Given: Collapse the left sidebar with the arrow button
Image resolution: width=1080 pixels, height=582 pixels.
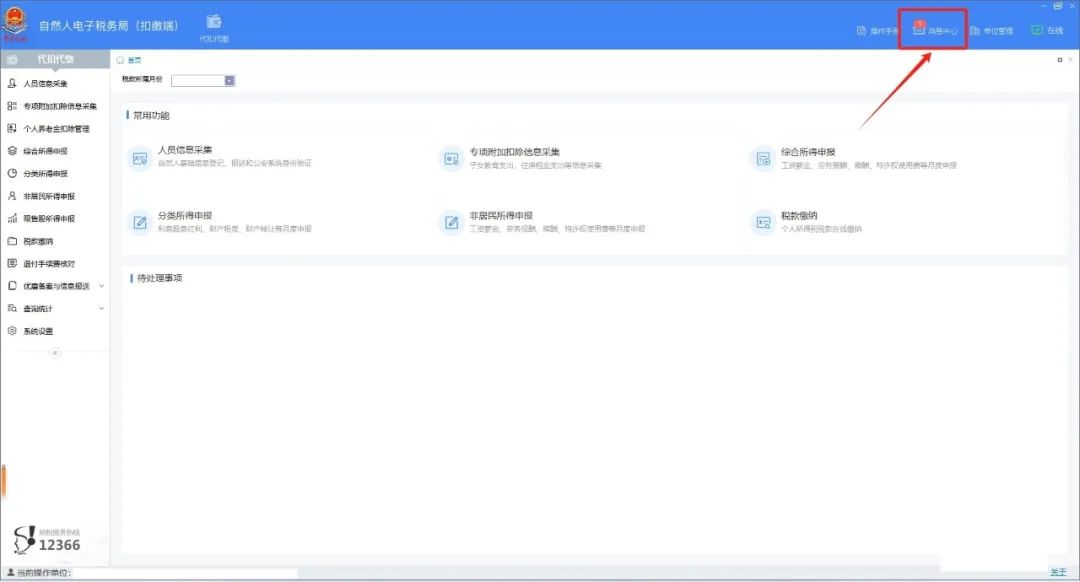Looking at the screenshot, I should [x=56, y=353].
